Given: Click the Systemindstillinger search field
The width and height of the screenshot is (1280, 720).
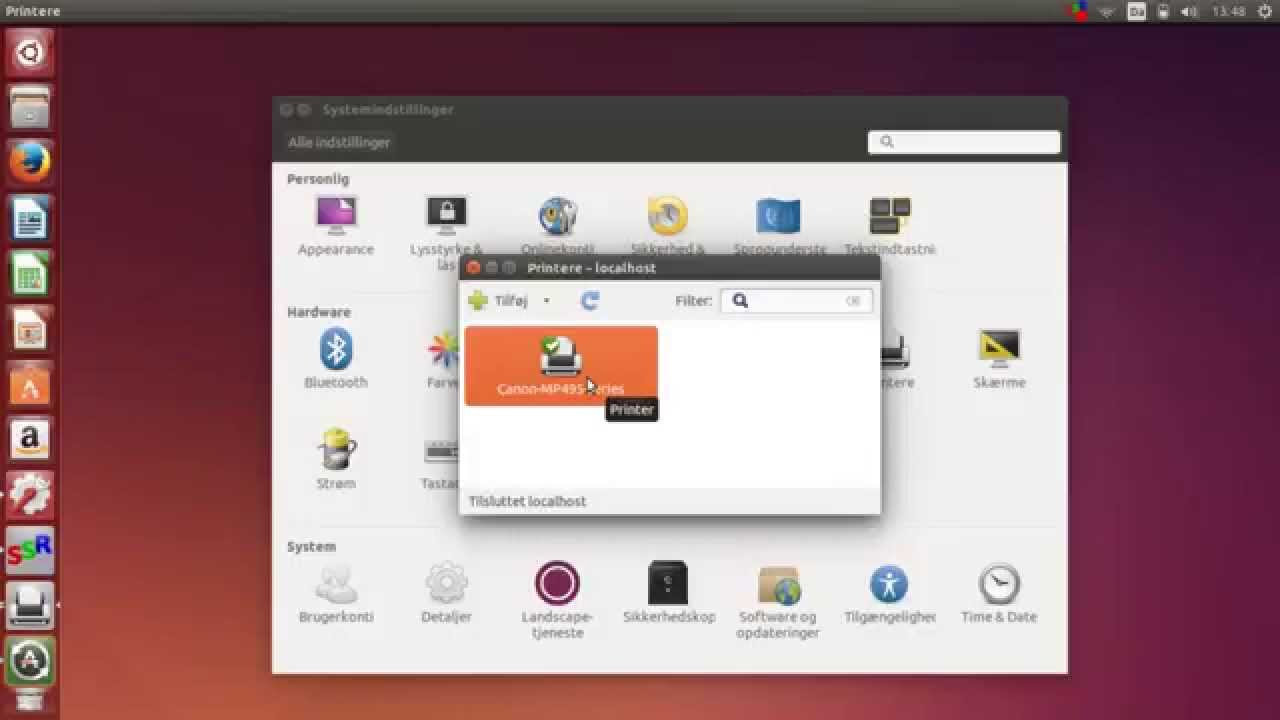Looking at the screenshot, I should [964, 142].
